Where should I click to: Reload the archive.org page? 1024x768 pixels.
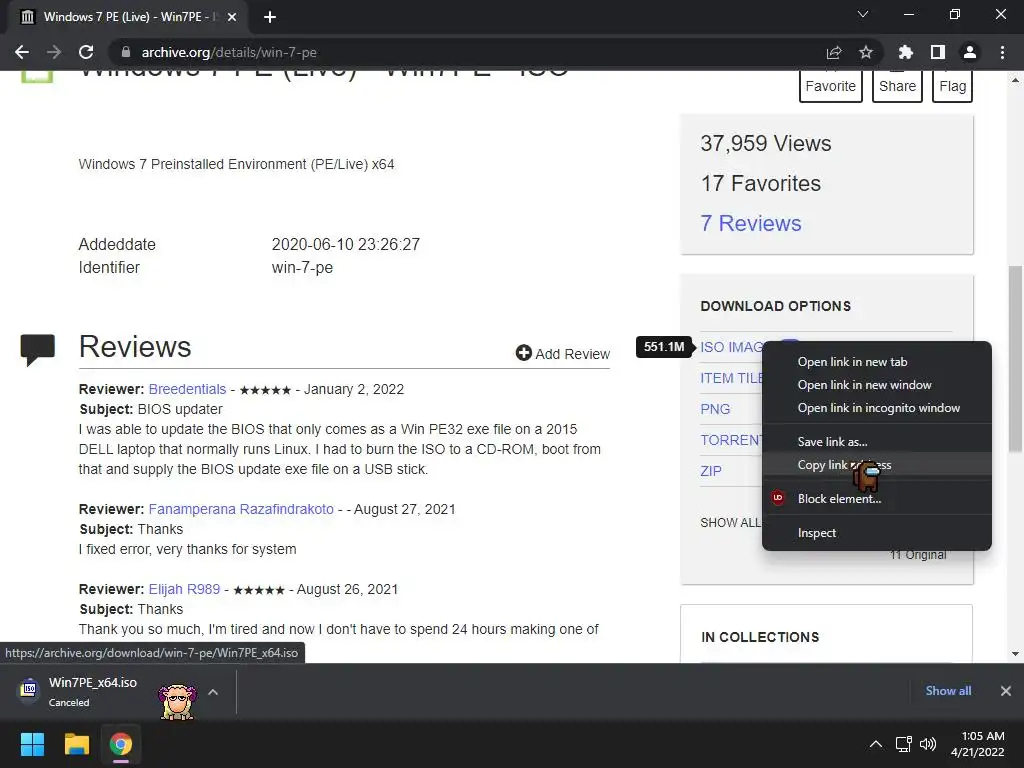point(86,52)
